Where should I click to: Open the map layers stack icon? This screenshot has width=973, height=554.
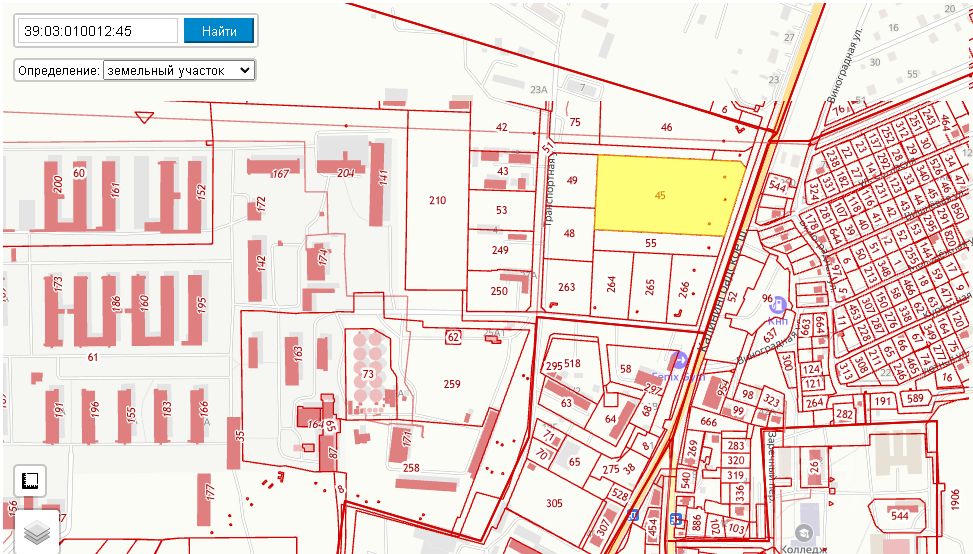point(37,532)
